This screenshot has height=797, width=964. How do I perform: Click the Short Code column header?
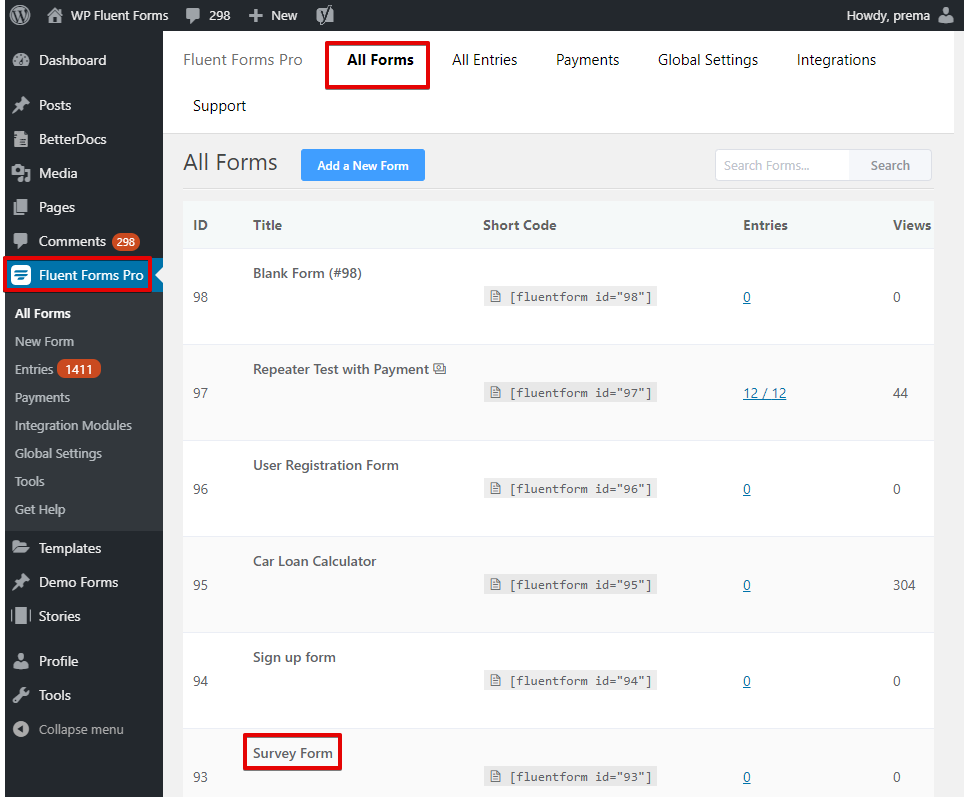pos(520,225)
